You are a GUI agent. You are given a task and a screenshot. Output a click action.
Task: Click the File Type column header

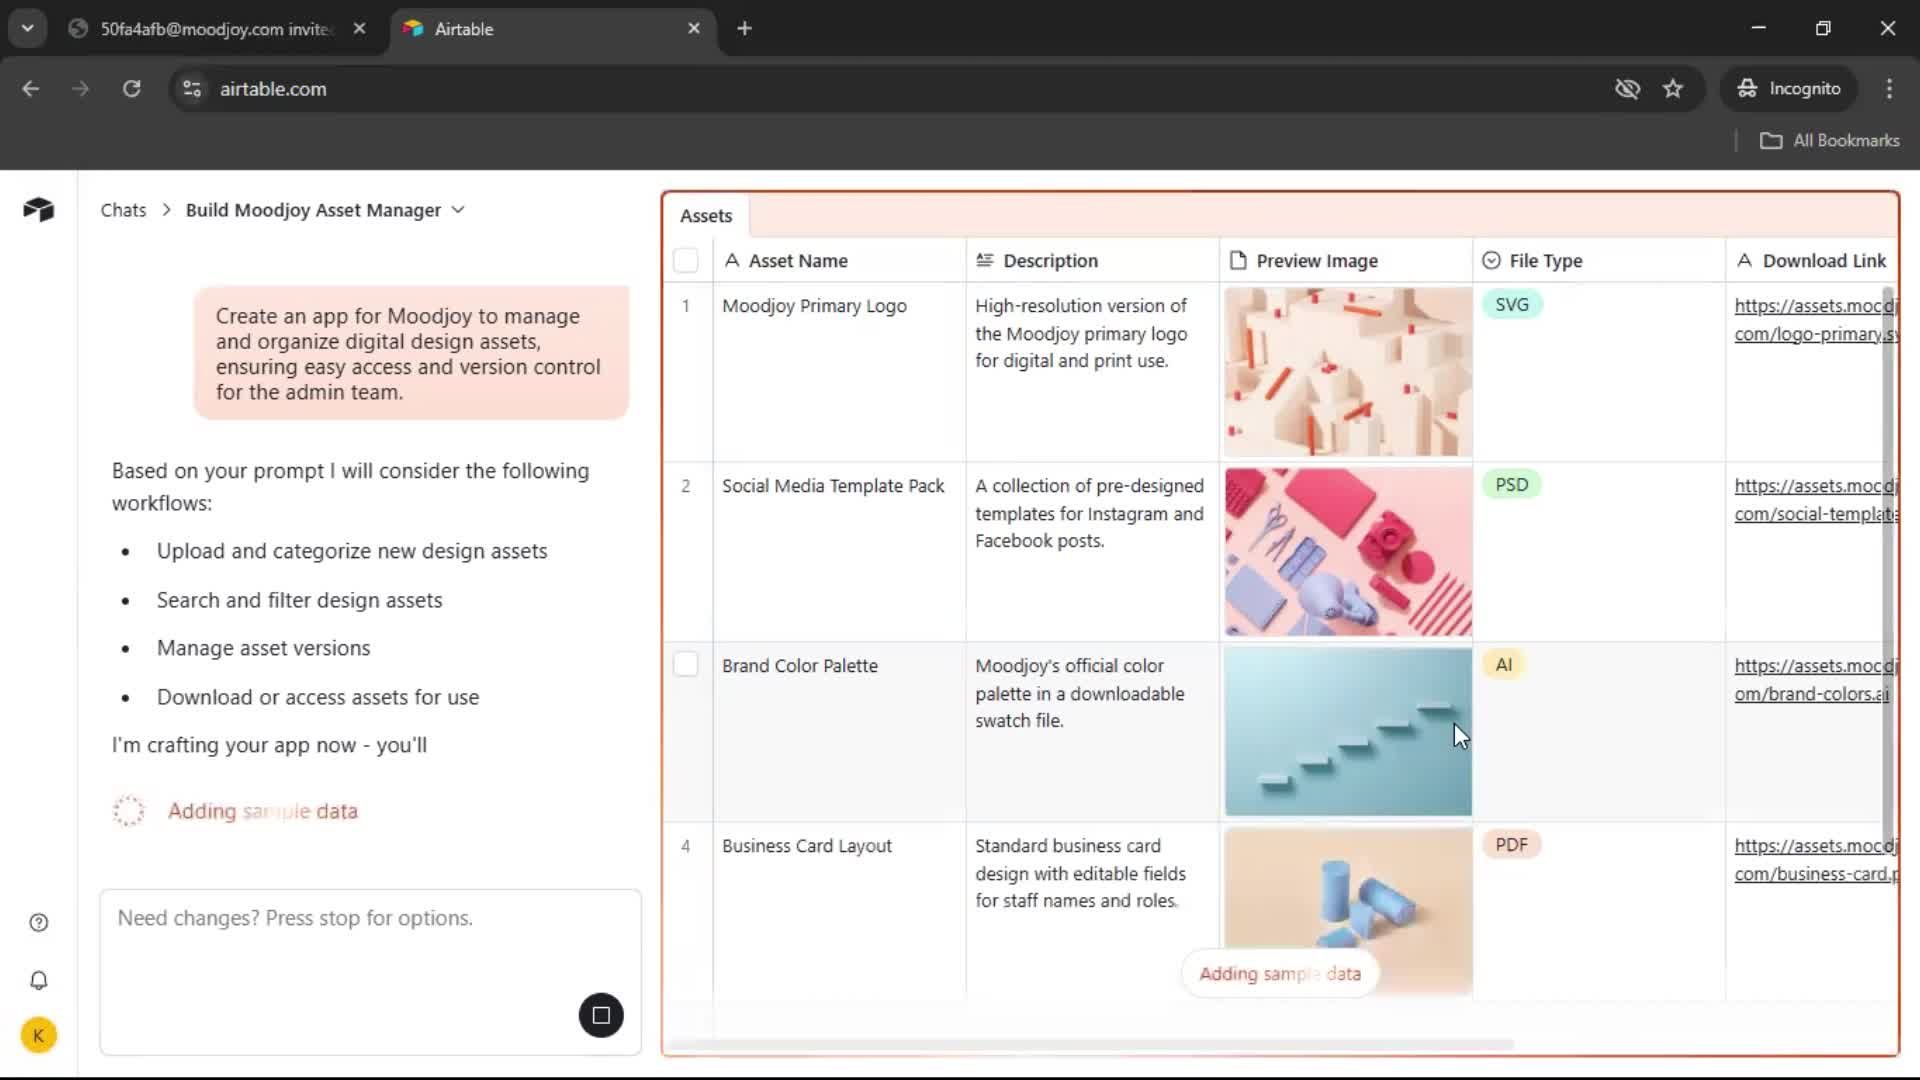pos(1598,261)
